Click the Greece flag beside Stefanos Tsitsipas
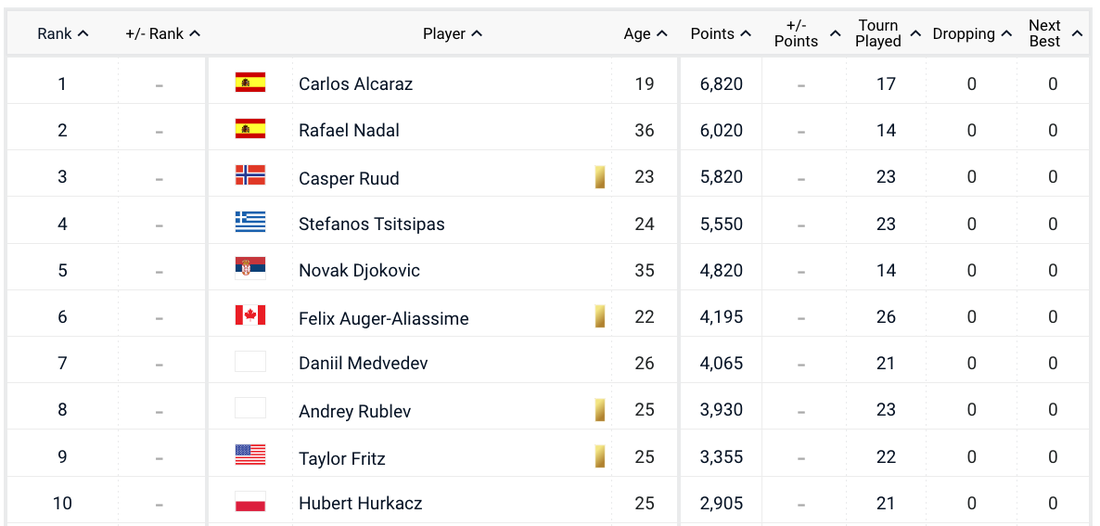 coord(250,222)
